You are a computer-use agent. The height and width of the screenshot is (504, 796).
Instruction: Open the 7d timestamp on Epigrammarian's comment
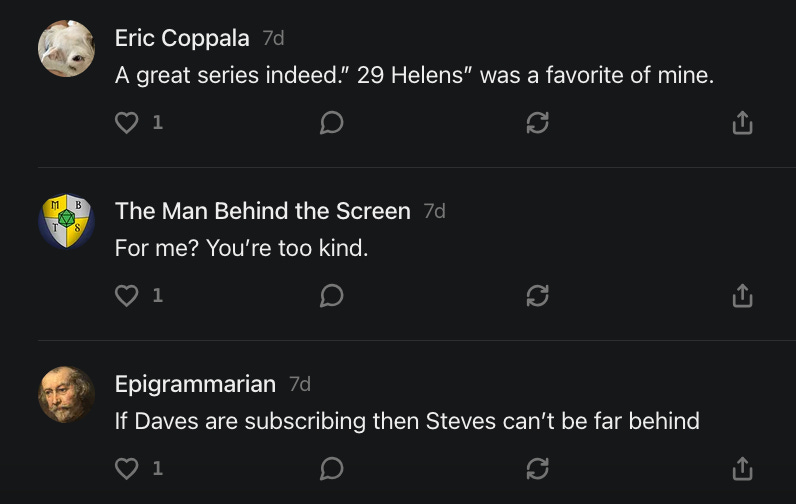point(299,384)
